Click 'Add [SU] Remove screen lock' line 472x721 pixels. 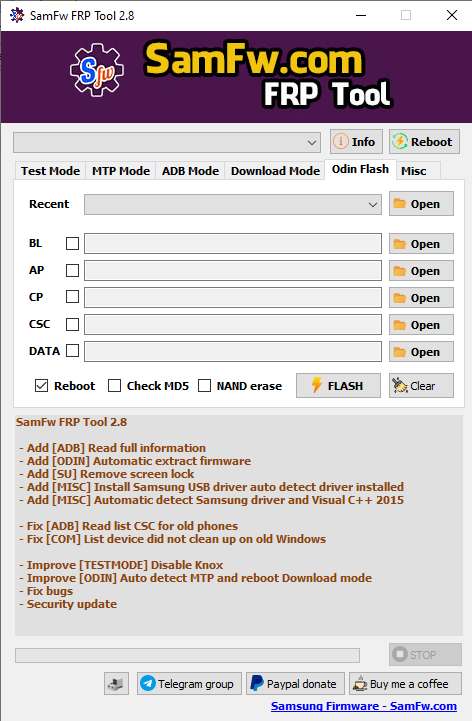coord(107,474)
